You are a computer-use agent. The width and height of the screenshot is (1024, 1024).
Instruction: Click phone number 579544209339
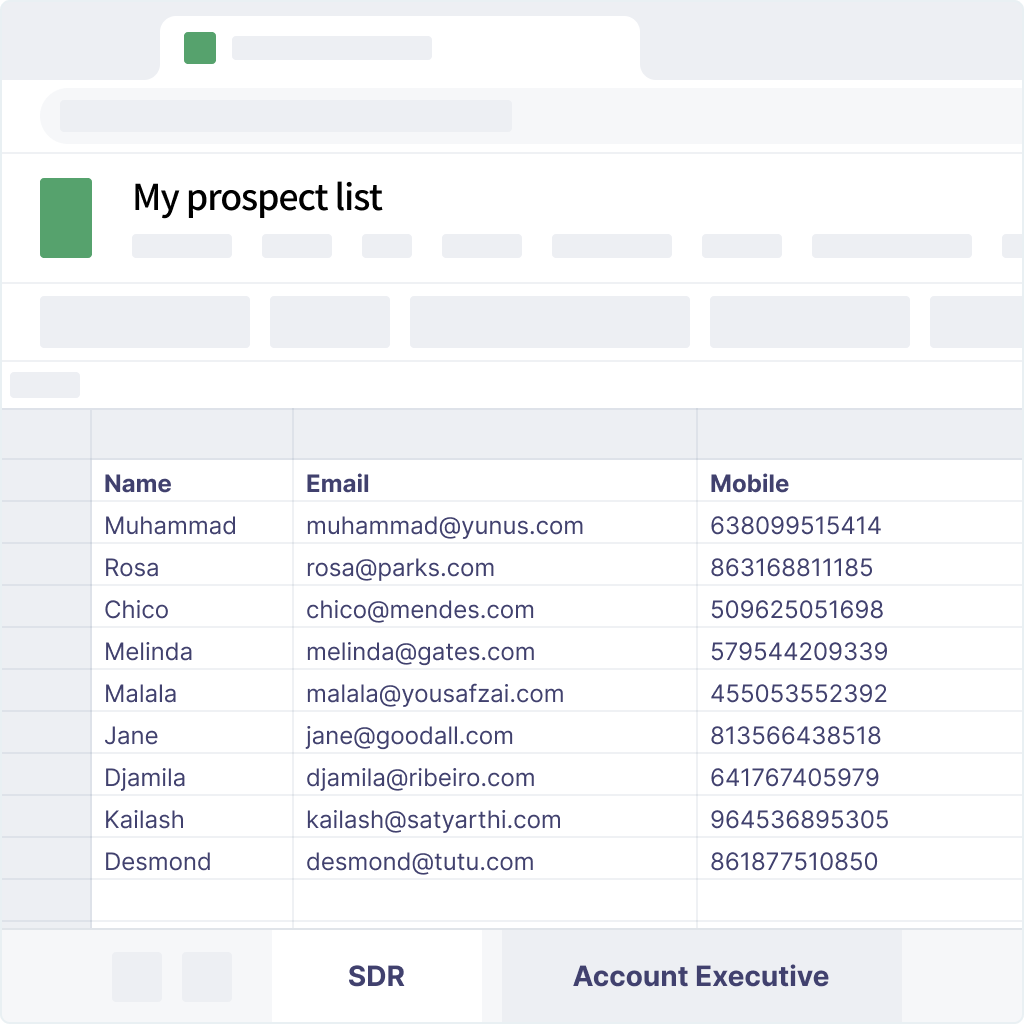(x=799, y=651)
